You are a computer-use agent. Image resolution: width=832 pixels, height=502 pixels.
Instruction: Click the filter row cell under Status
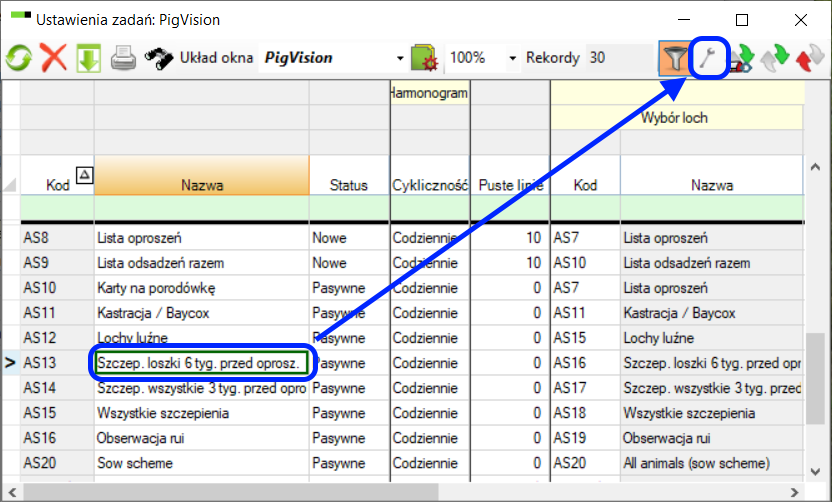click(x=349, y=207)
